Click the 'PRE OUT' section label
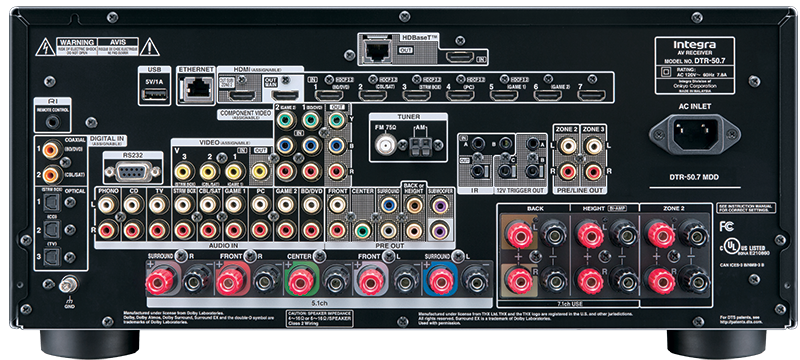This screenshot has width=800, height=360. (x=391, y=246)
